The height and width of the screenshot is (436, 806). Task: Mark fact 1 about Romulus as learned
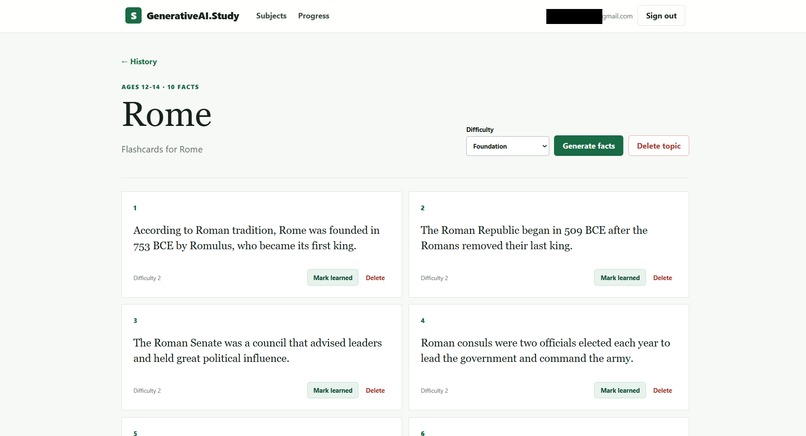coord(333,278)
